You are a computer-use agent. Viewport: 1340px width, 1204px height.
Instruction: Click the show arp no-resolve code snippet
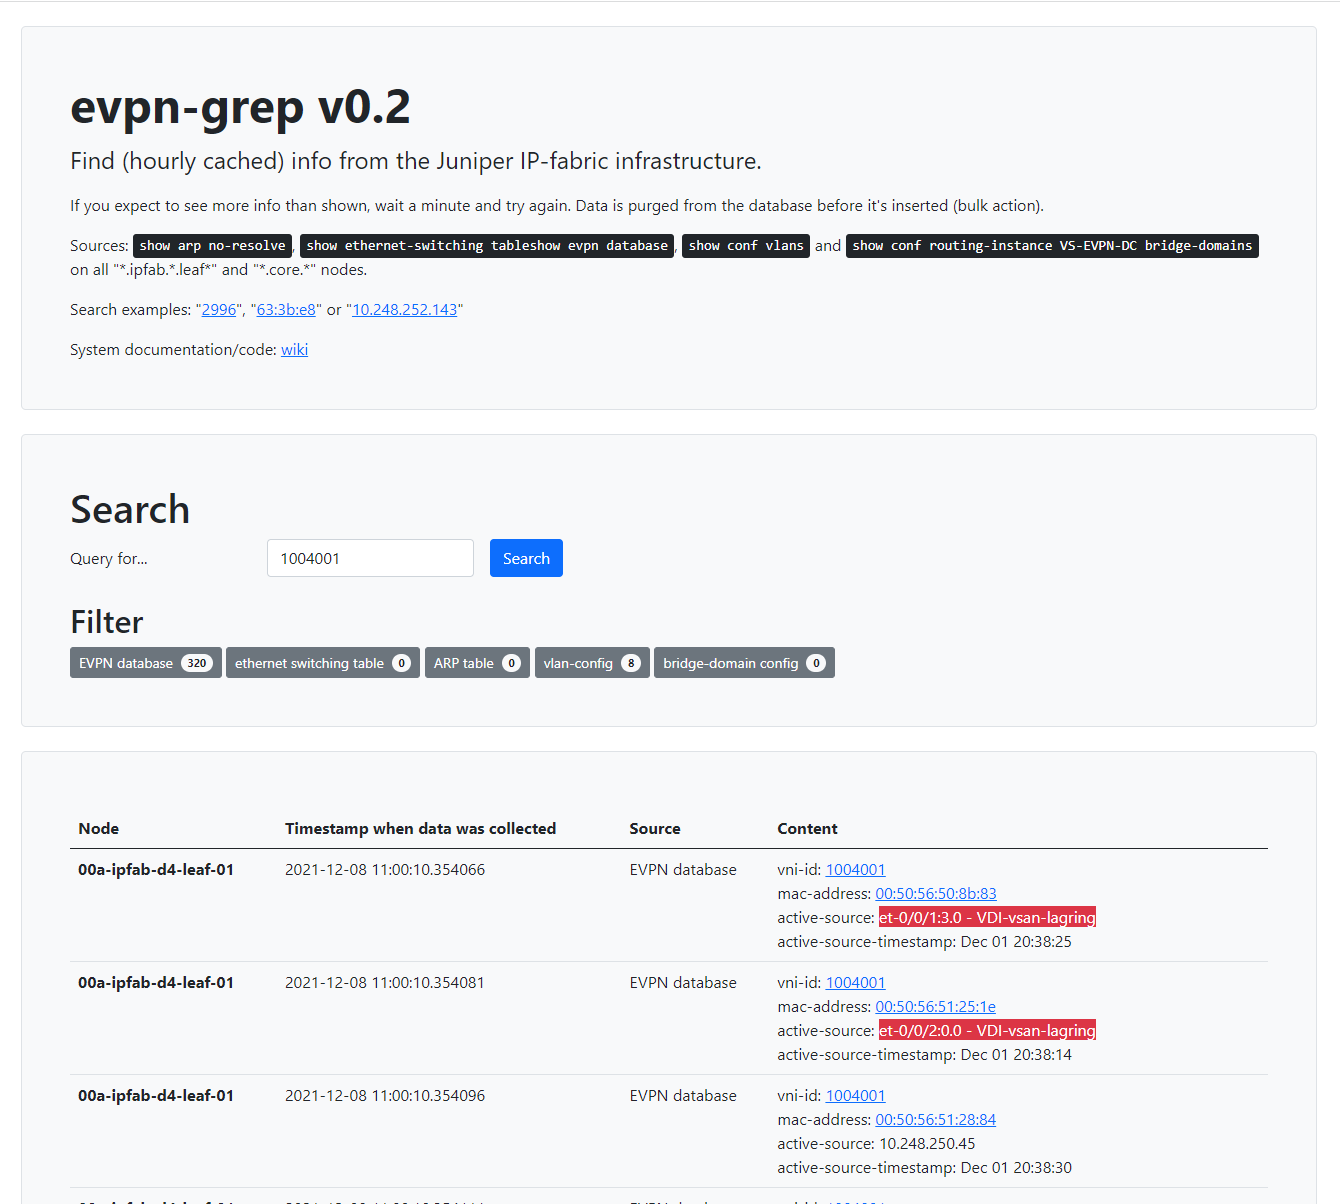[x=212, y=246]
